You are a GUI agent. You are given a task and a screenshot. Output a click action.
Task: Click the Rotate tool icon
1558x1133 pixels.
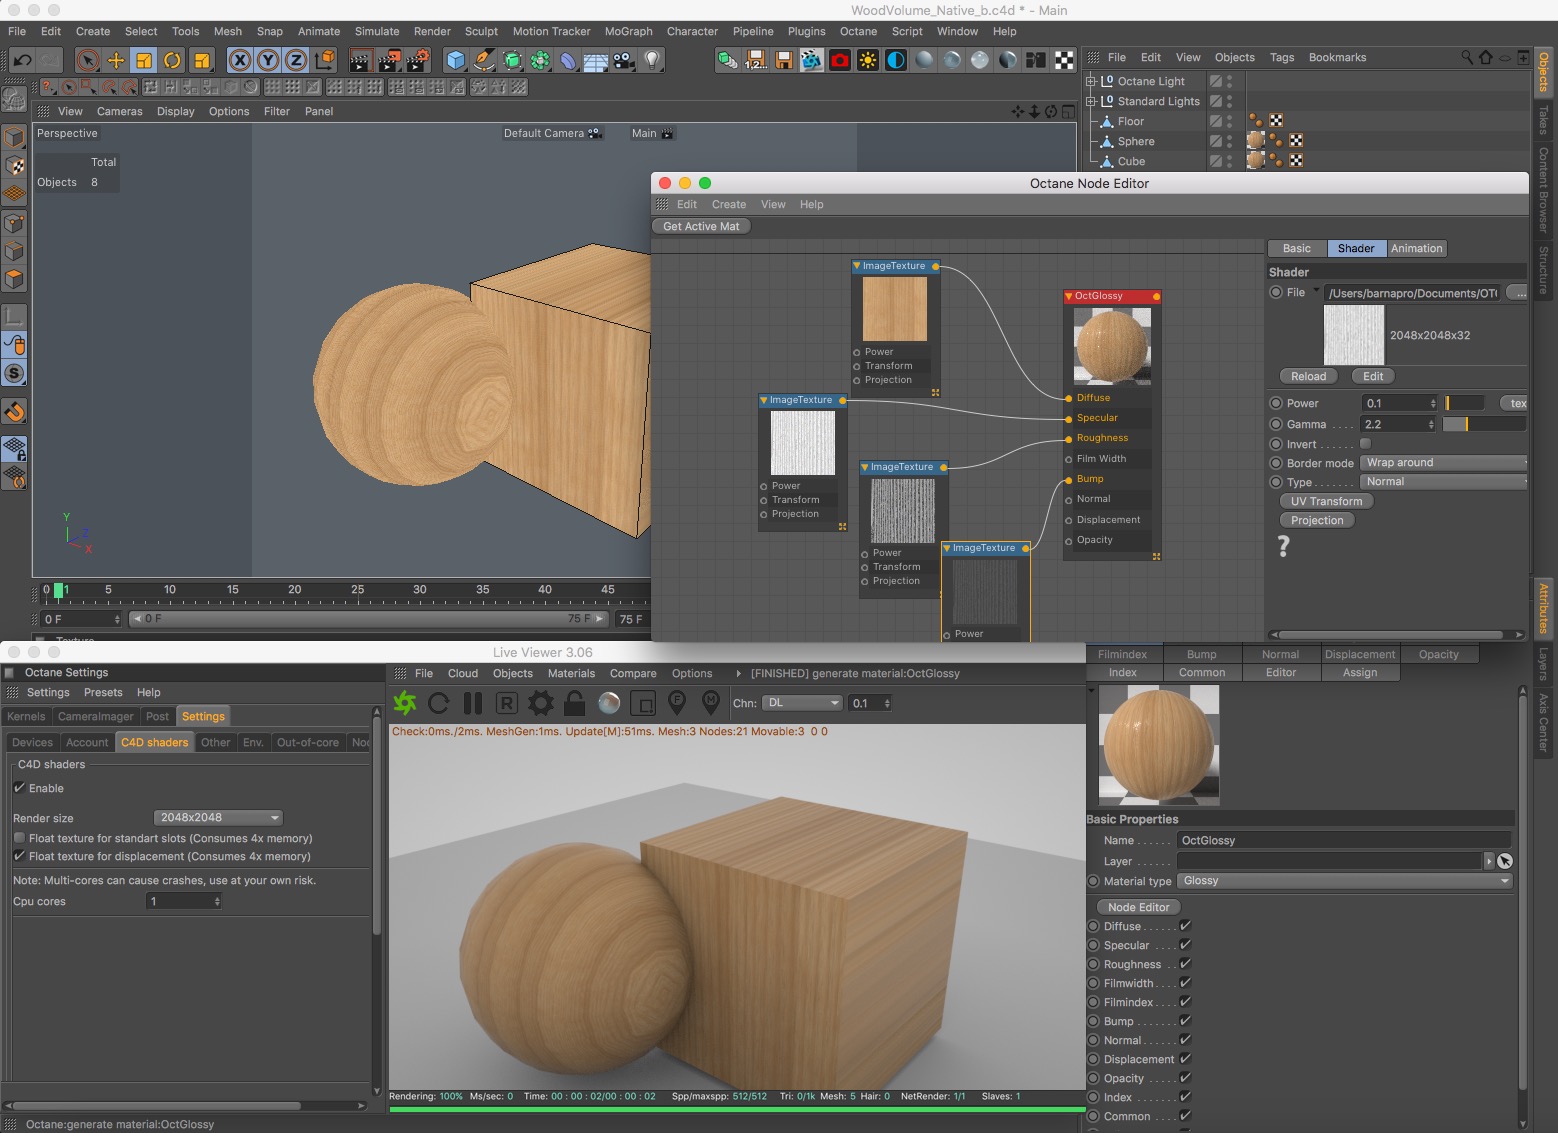[x=172, y=61]
